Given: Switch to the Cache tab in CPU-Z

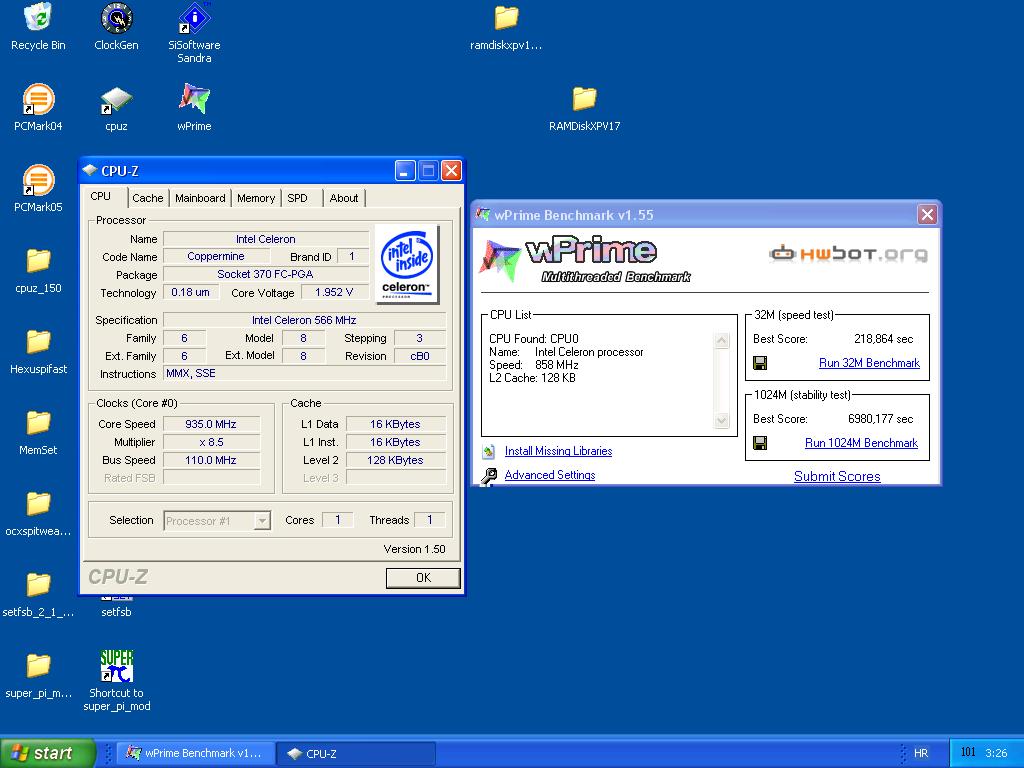Looking at the screenshot, I should pyautogui.click(x=148, y=198).
